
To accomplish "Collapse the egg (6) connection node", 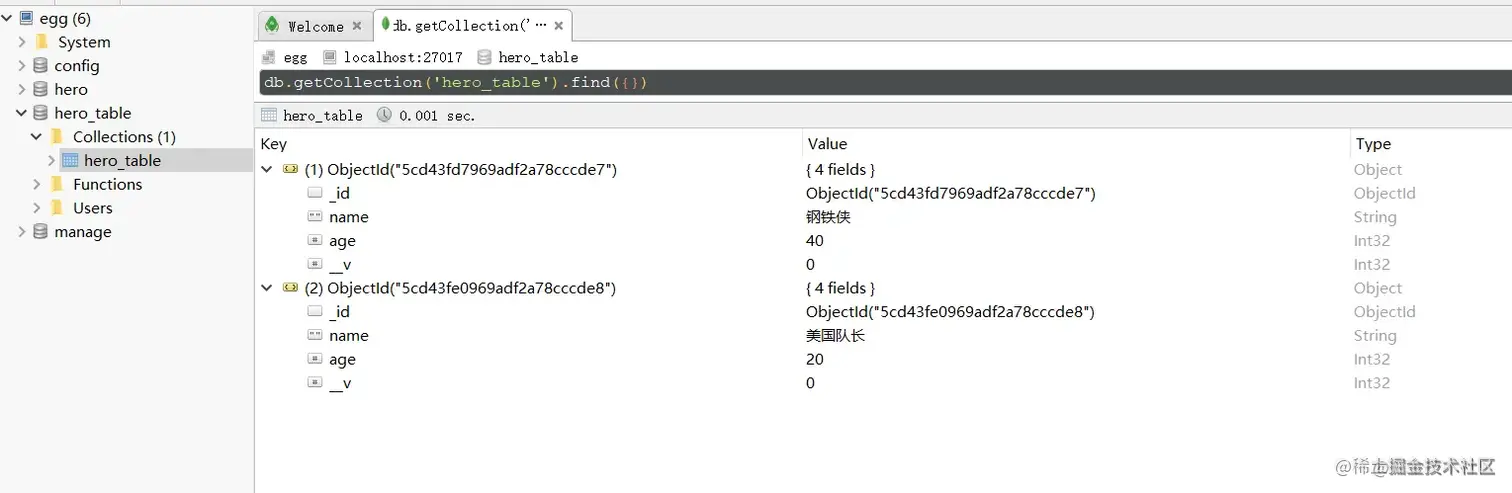I will (x=7, y=18).
